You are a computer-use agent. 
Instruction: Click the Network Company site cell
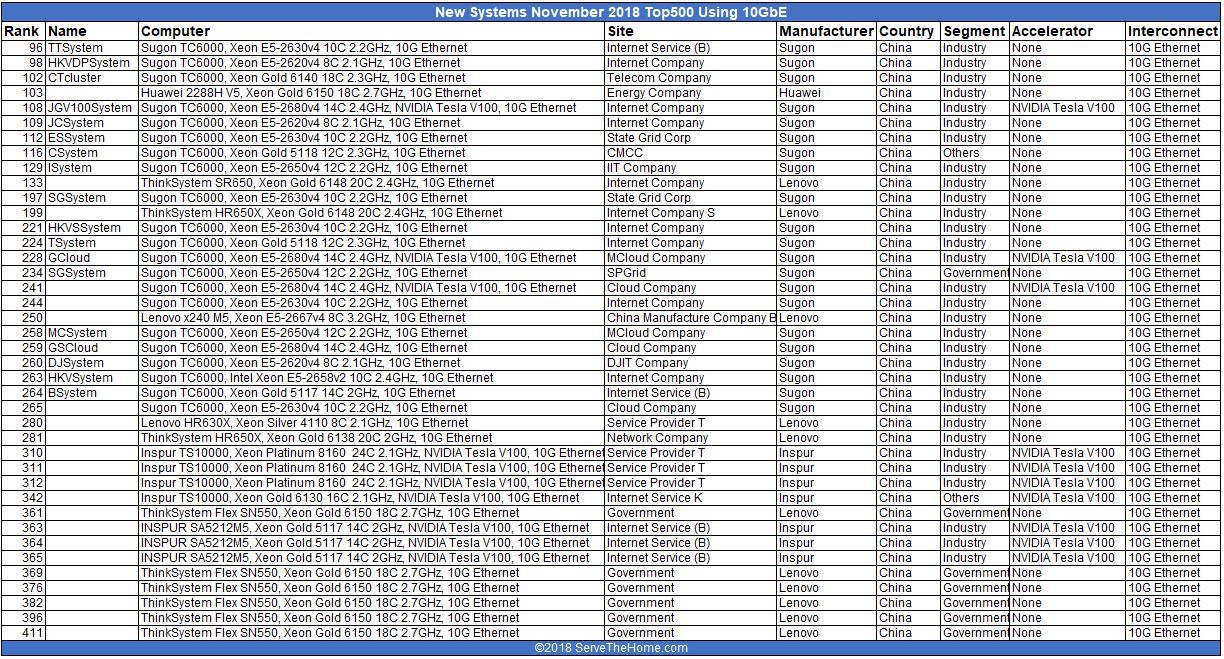[x=691, y=438]
